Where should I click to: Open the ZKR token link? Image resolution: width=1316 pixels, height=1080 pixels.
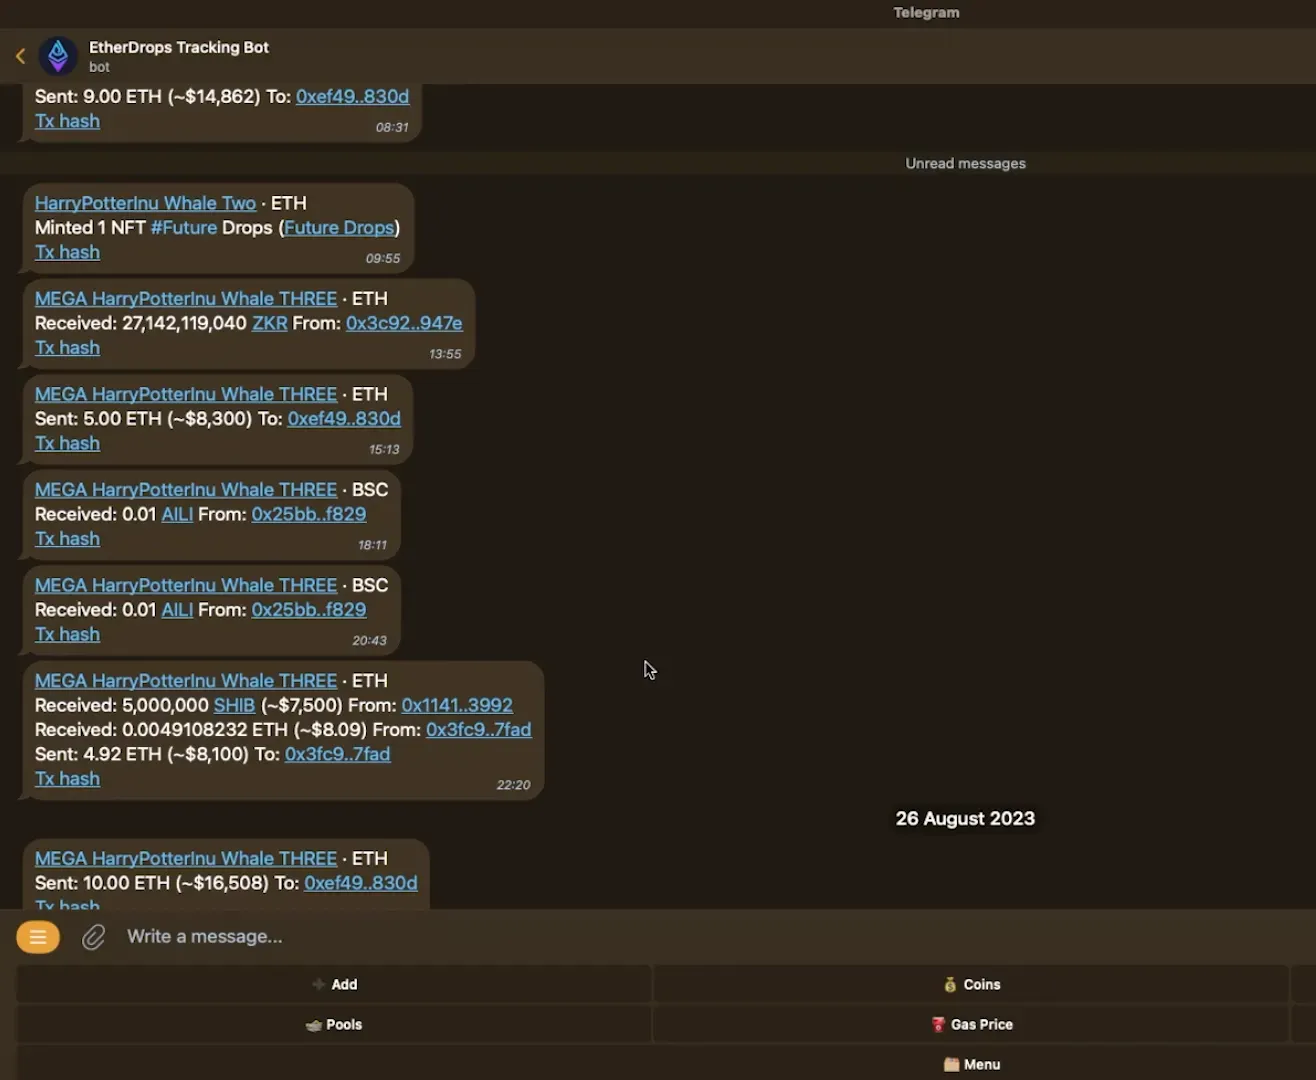(270, 323)
